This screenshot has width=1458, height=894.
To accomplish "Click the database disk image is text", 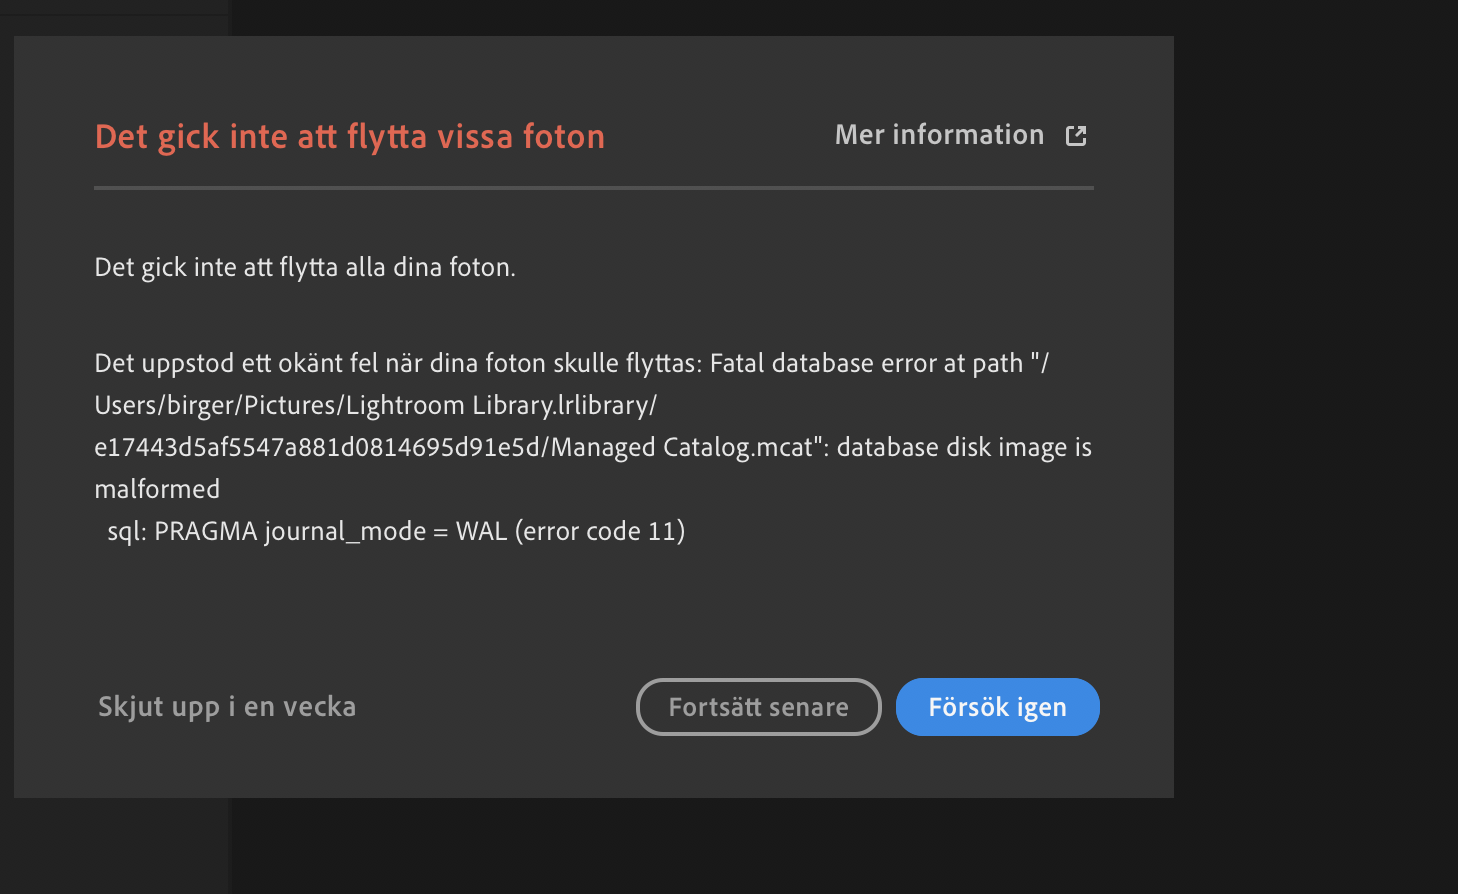I will pyautogui.click(x=964, y=447).
